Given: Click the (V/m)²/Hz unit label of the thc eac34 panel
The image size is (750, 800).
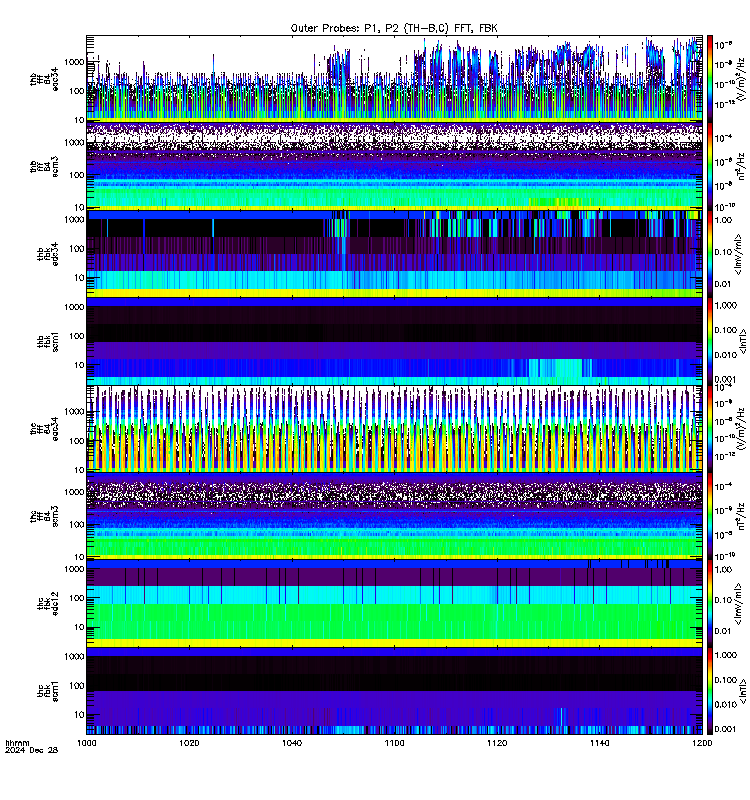Looking at the screenshot, I should point(740,429).
